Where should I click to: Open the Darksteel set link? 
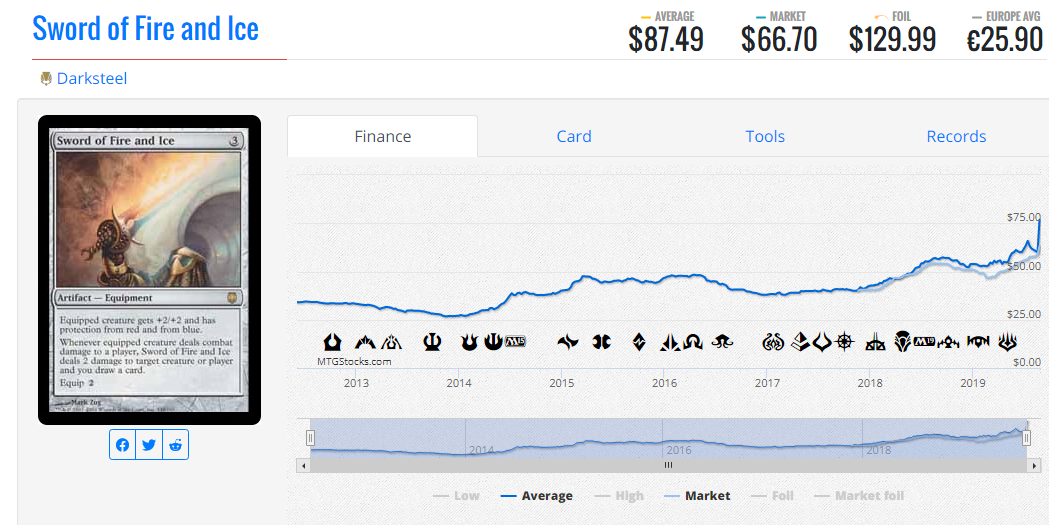pos(92,79)
